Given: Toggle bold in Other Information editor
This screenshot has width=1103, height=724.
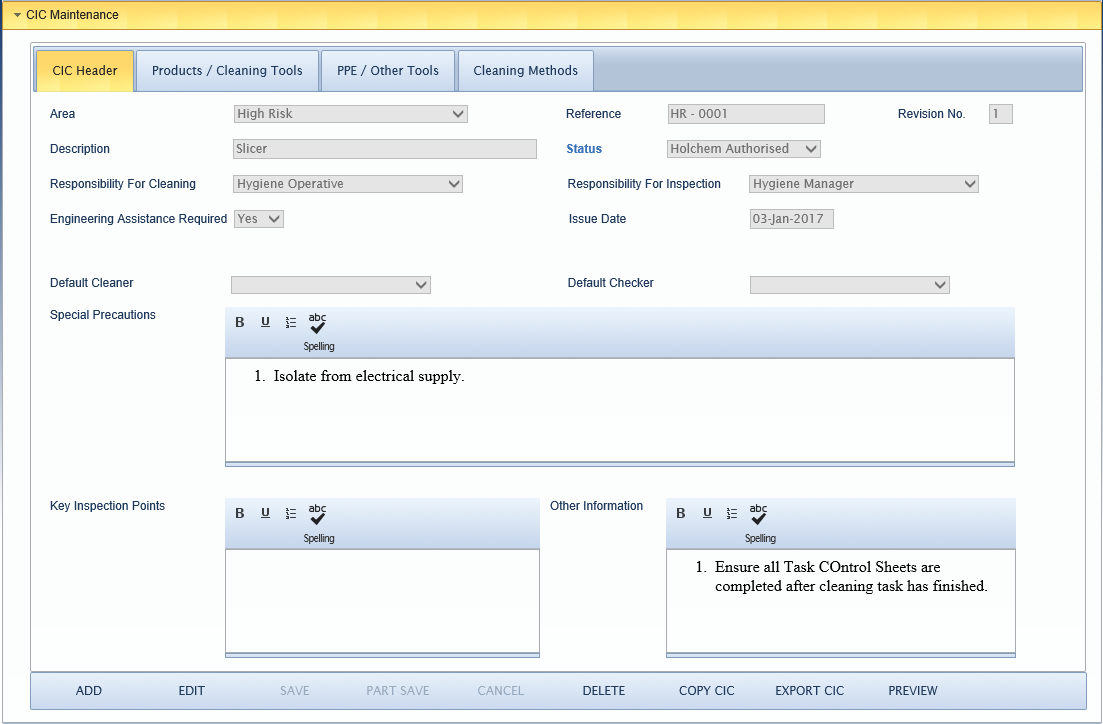Looking at the screenshot, I should coord(681,513).
